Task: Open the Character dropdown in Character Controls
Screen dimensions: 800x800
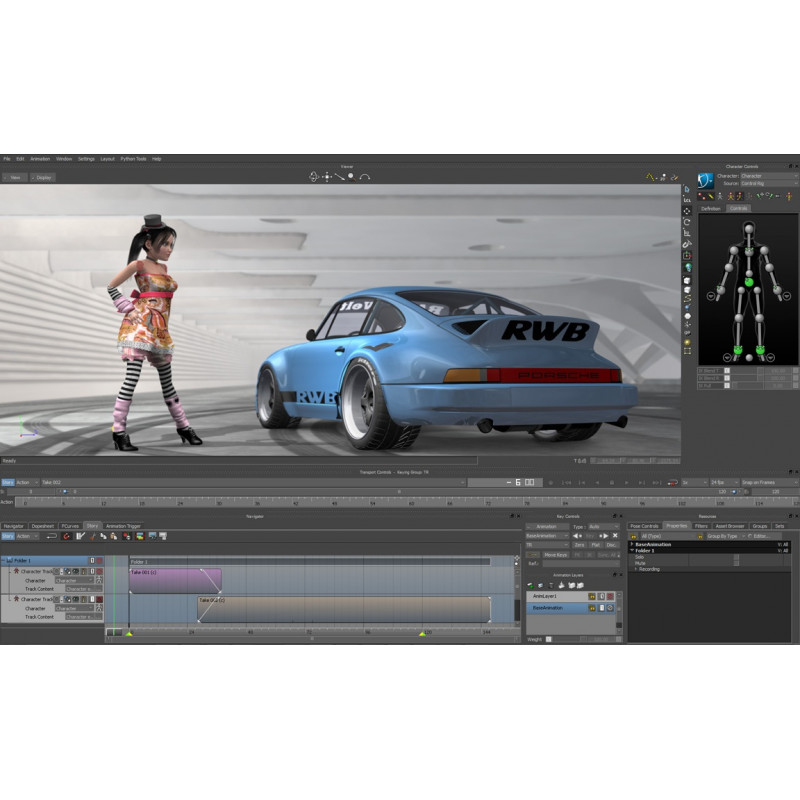Action: point(770,176)
